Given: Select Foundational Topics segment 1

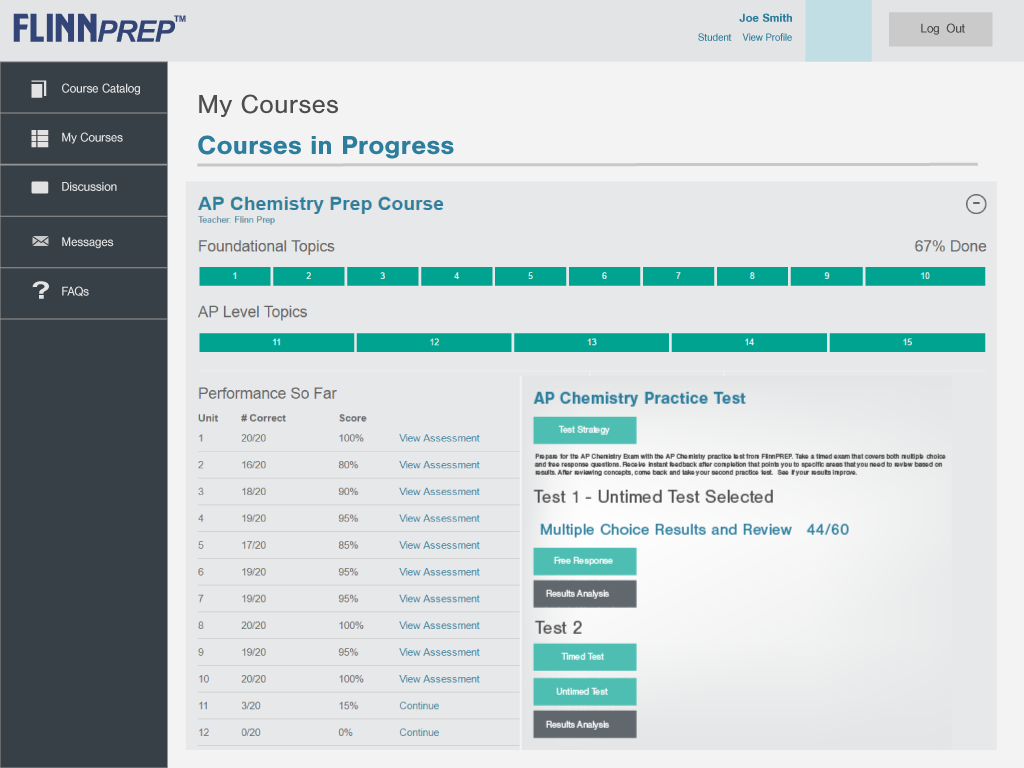Looking at the screenshot, I should tap(234, 276).
